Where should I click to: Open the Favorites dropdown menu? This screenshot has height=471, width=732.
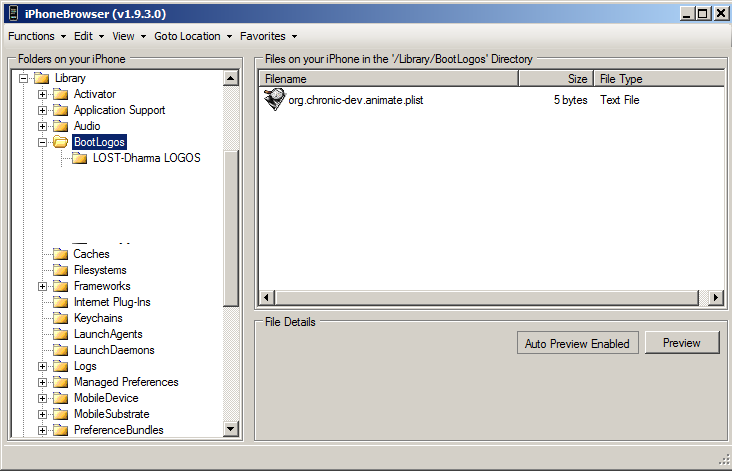[268, 36]
